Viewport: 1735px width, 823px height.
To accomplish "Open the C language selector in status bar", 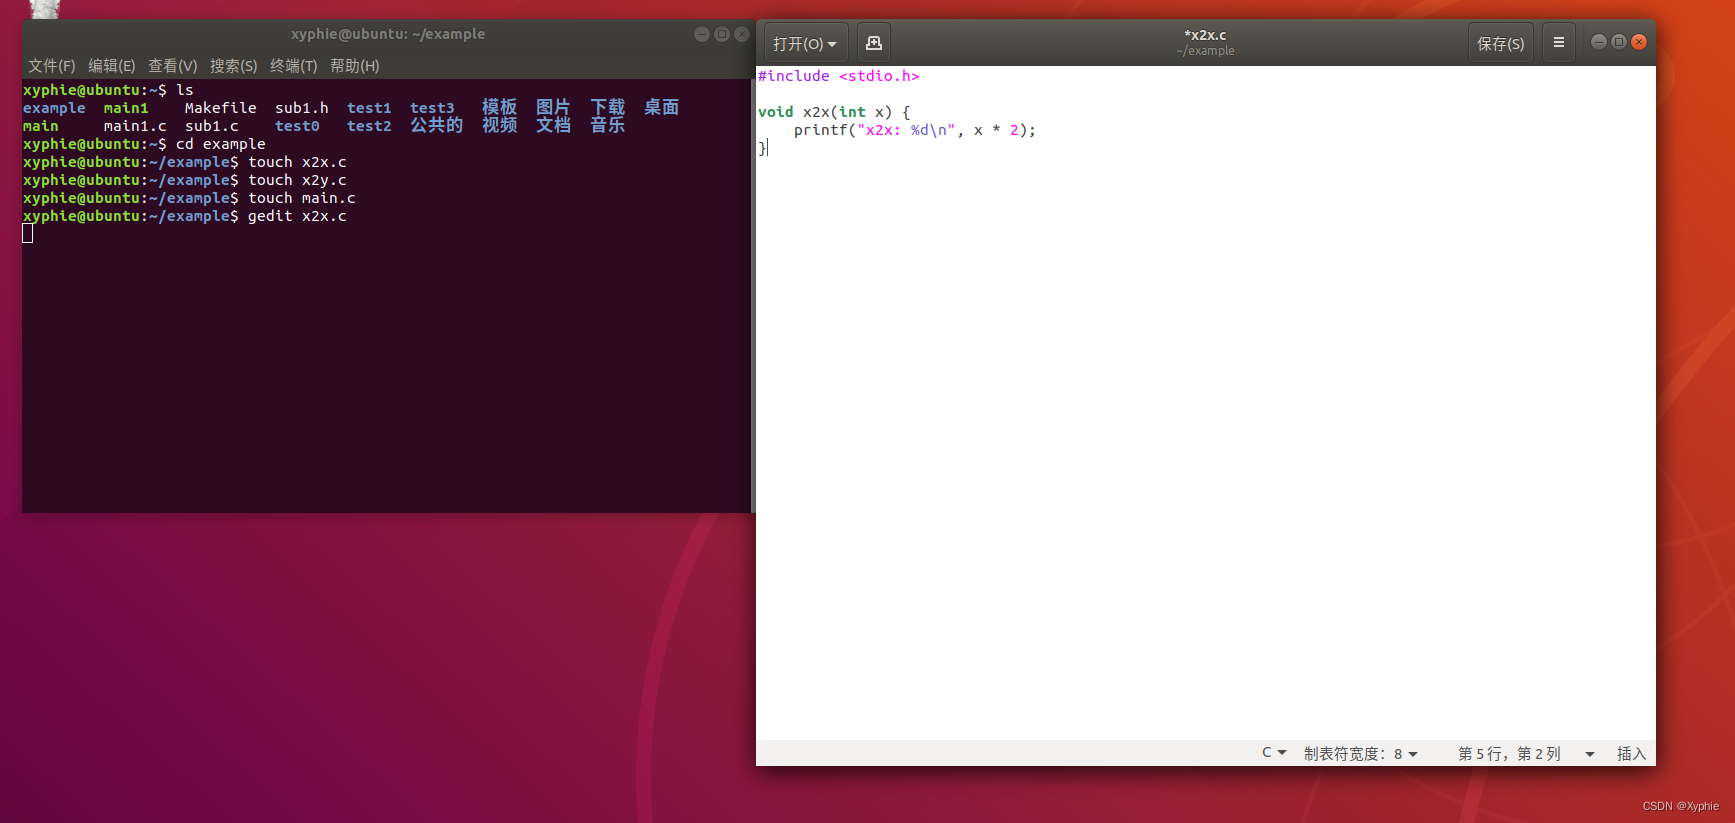I will pos(1274,753).
